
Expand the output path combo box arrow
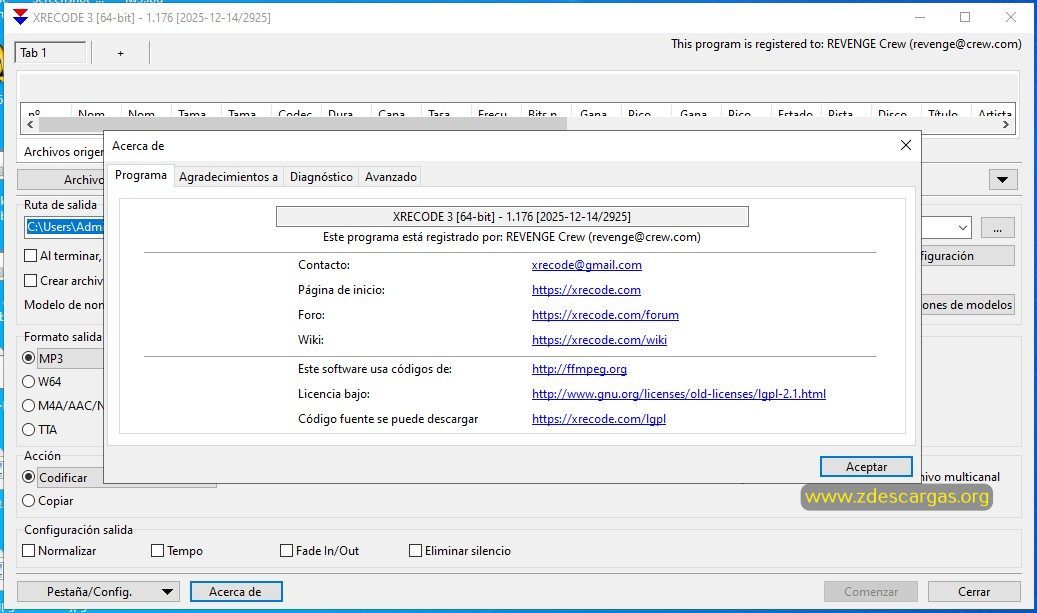point(962,227)
